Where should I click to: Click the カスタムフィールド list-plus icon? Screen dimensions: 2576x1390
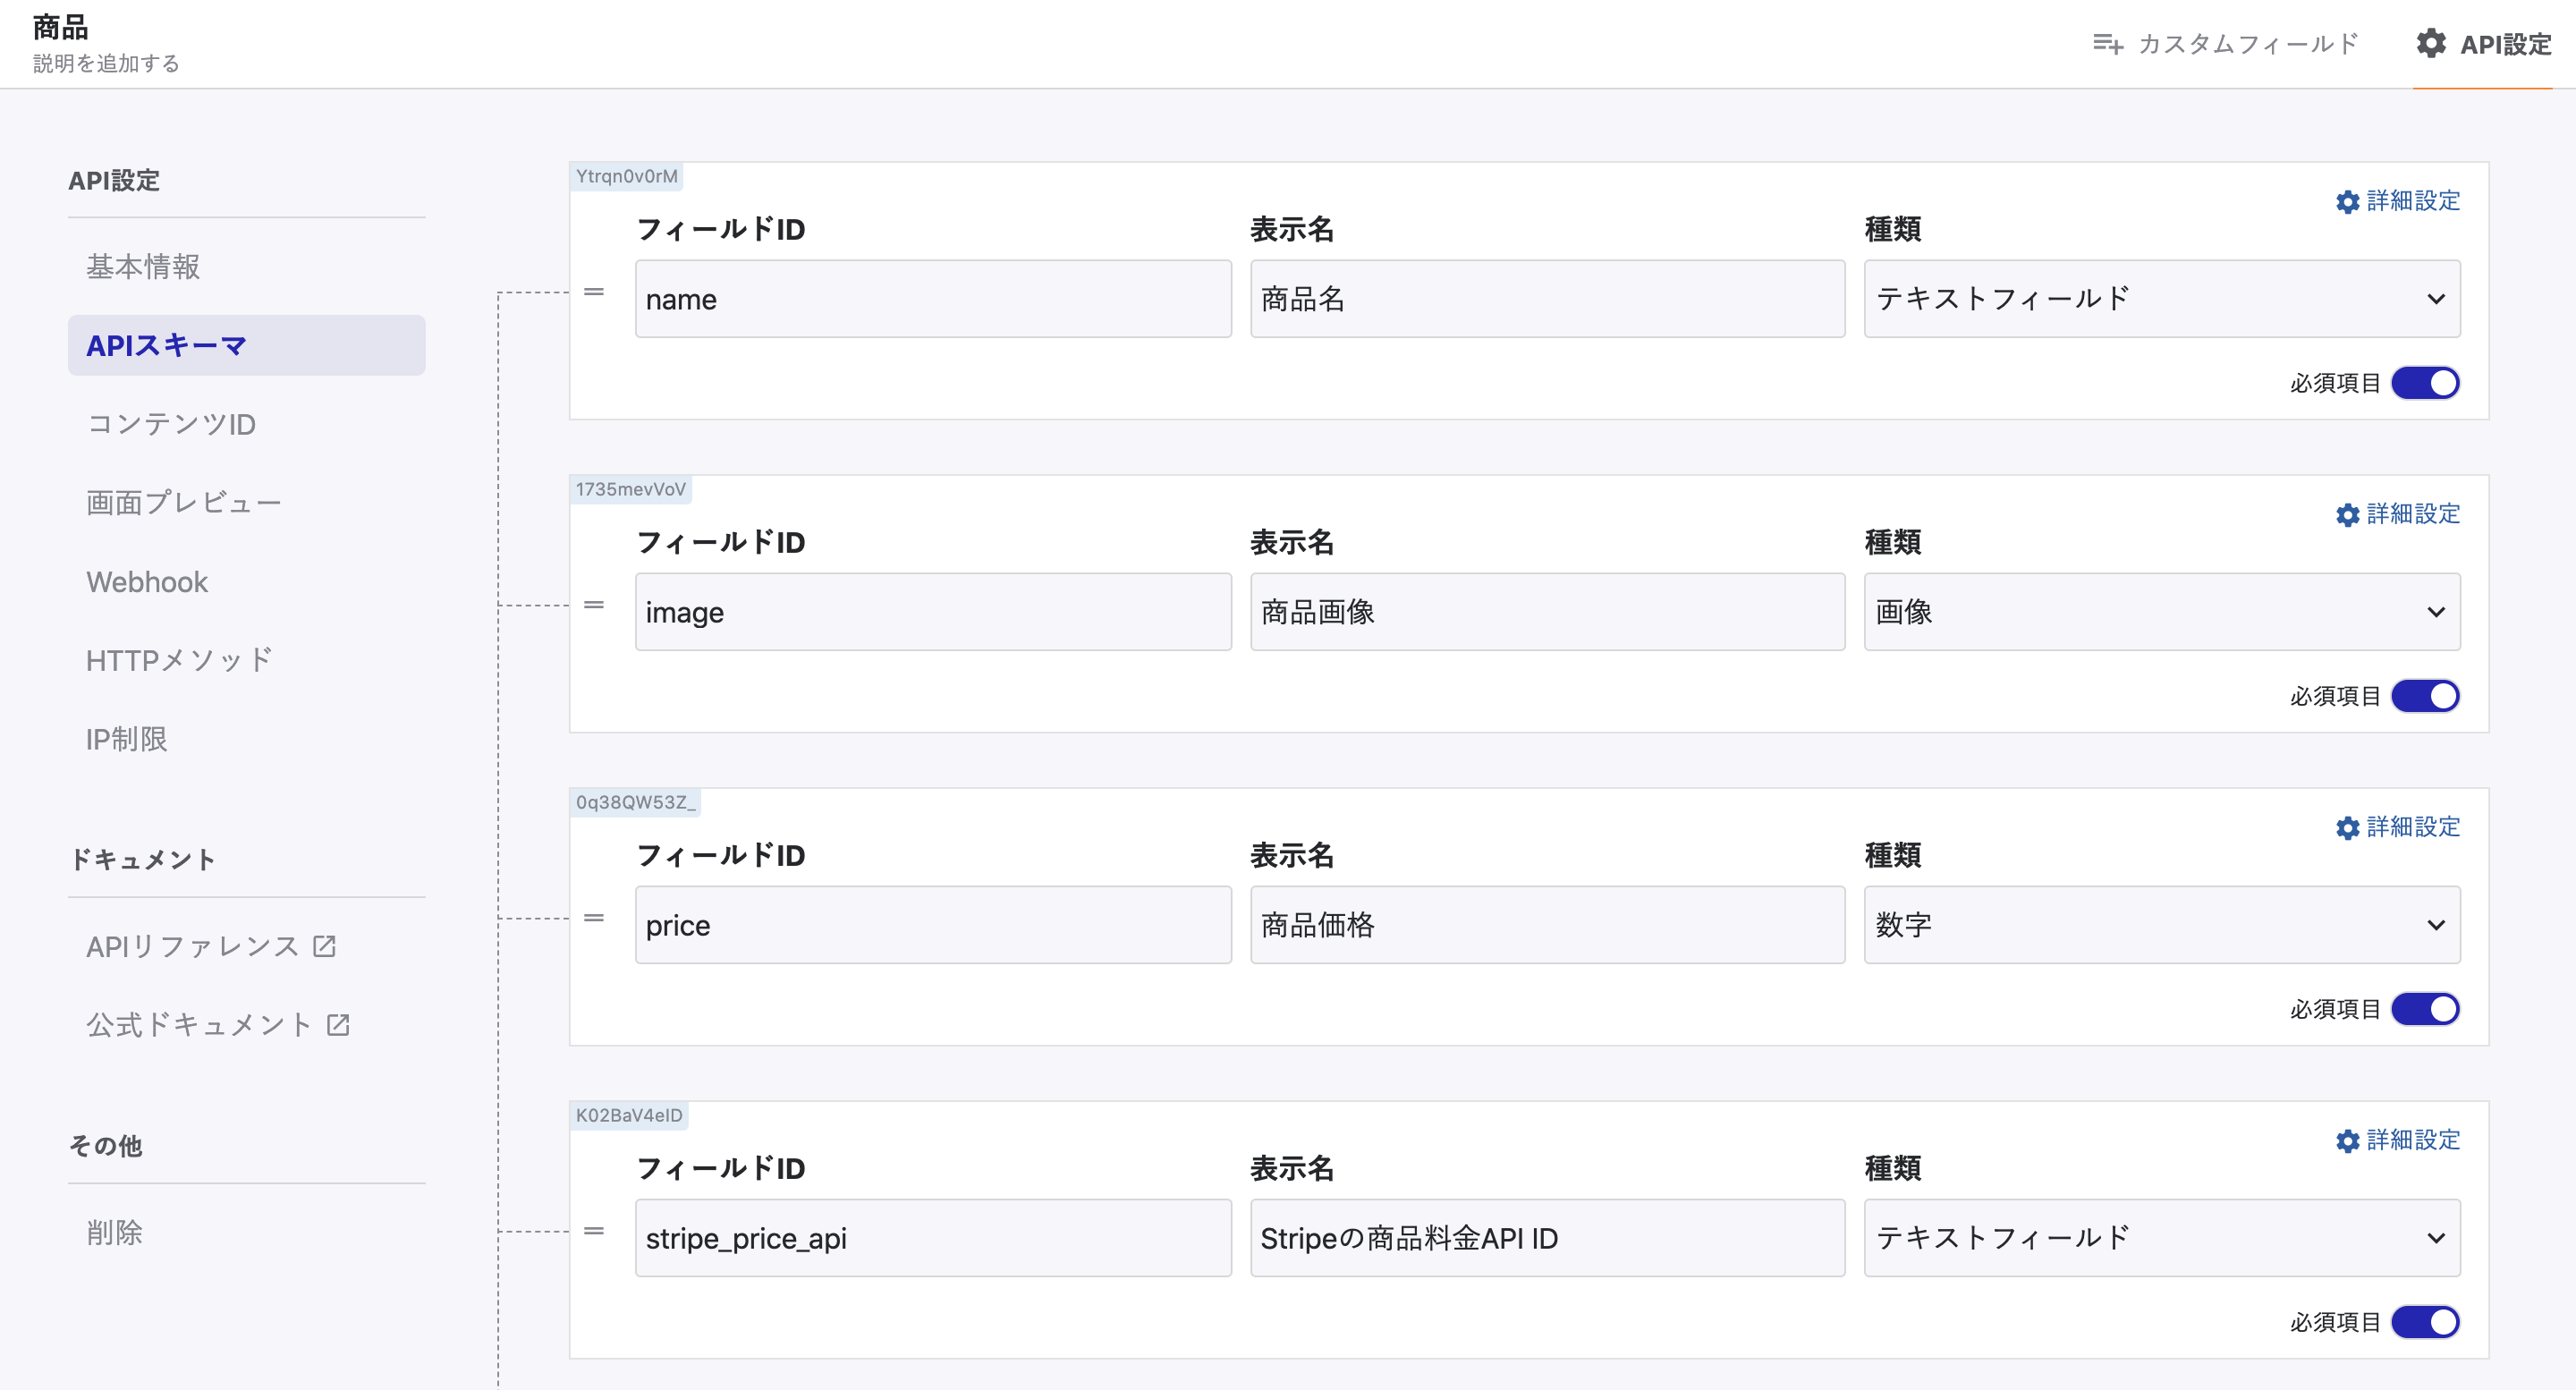coord(2107,44)
